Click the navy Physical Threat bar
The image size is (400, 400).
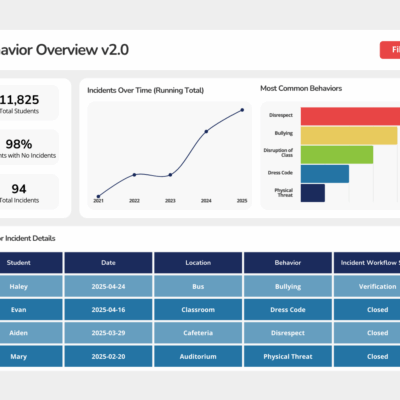point(313,193)
